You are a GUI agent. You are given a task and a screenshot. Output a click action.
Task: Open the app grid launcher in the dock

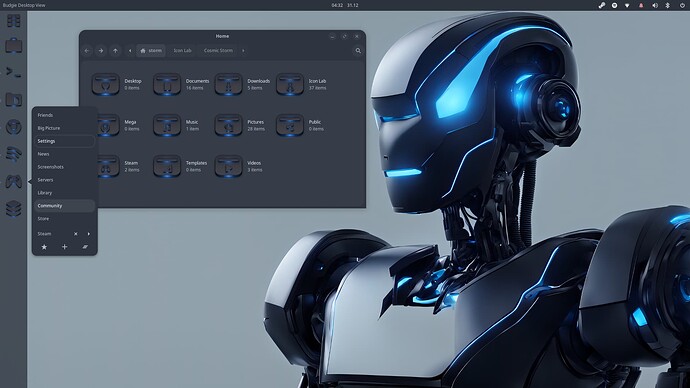tap(14, 21)
